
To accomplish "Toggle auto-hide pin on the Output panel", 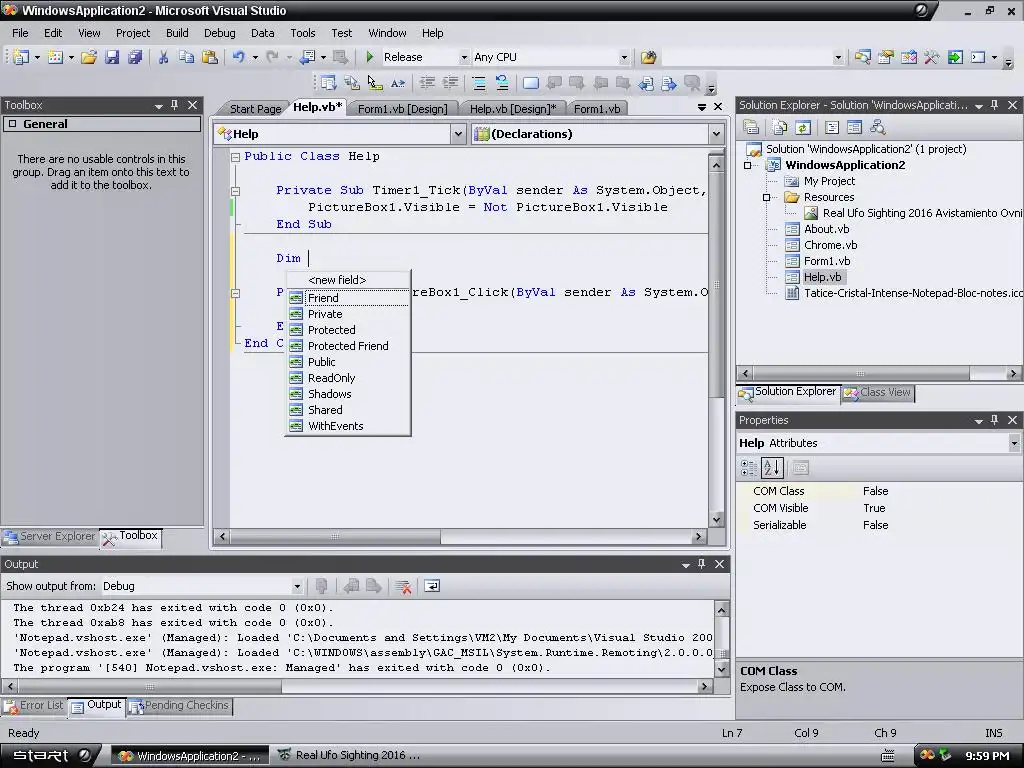I will click(x=701, y=564).
